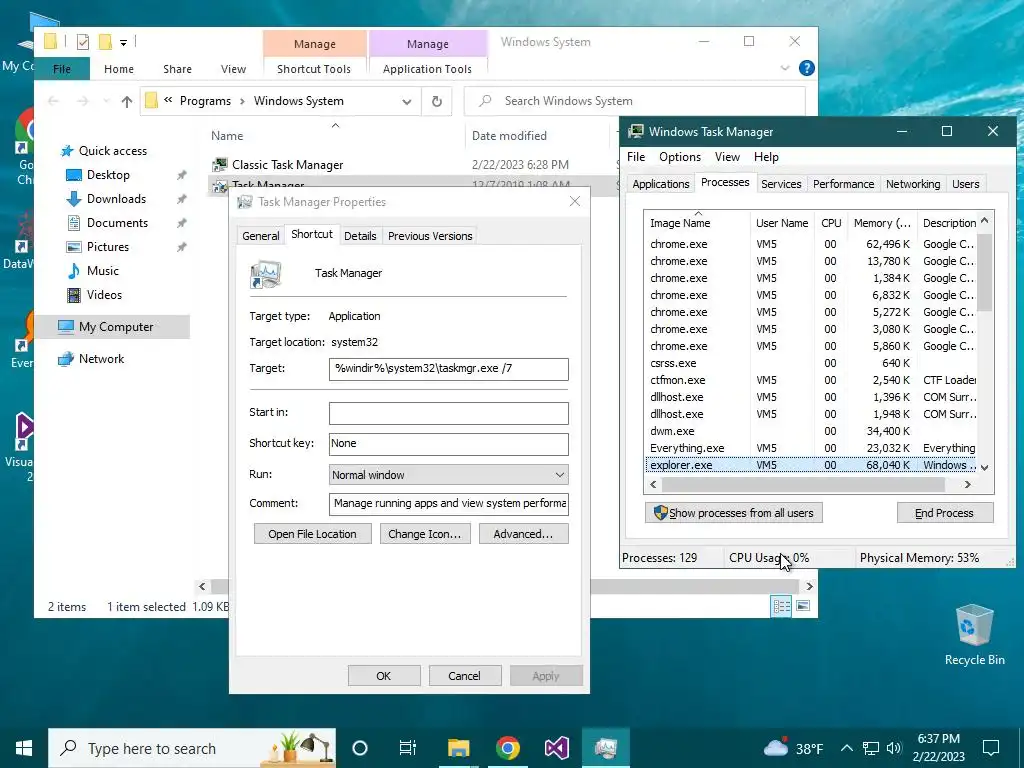Open the volume speaker tray icon
The width and height of the screenshot is (1024, 768).
(894, 748)
